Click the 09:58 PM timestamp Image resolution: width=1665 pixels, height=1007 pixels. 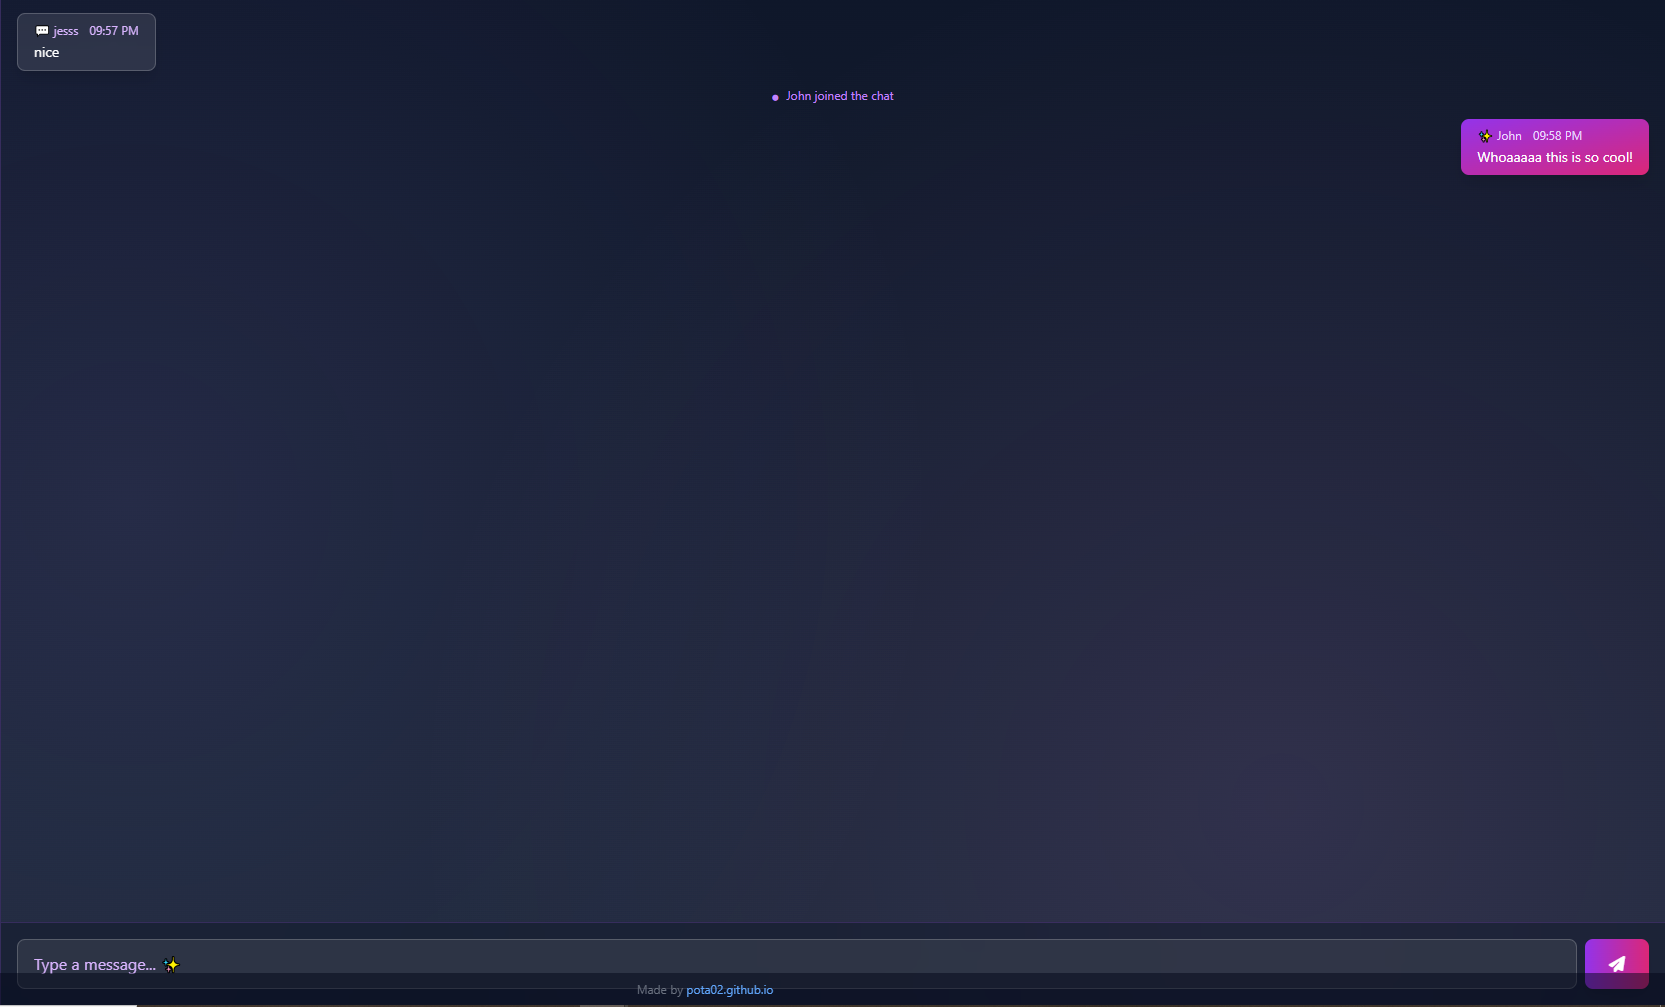click(1557, 136)
